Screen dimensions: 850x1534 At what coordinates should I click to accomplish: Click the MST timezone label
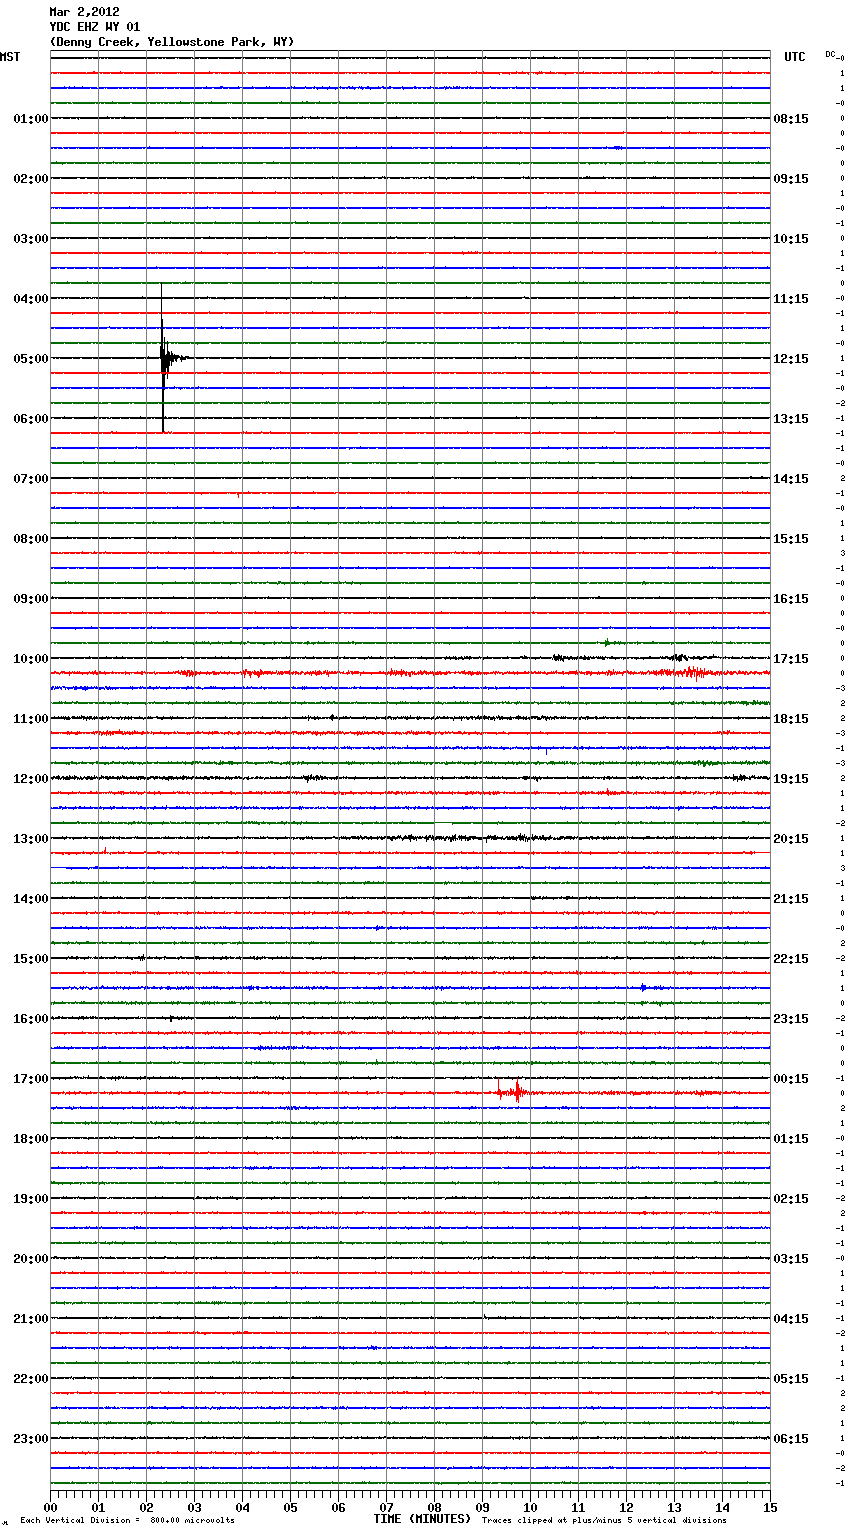tap(10, 57)
